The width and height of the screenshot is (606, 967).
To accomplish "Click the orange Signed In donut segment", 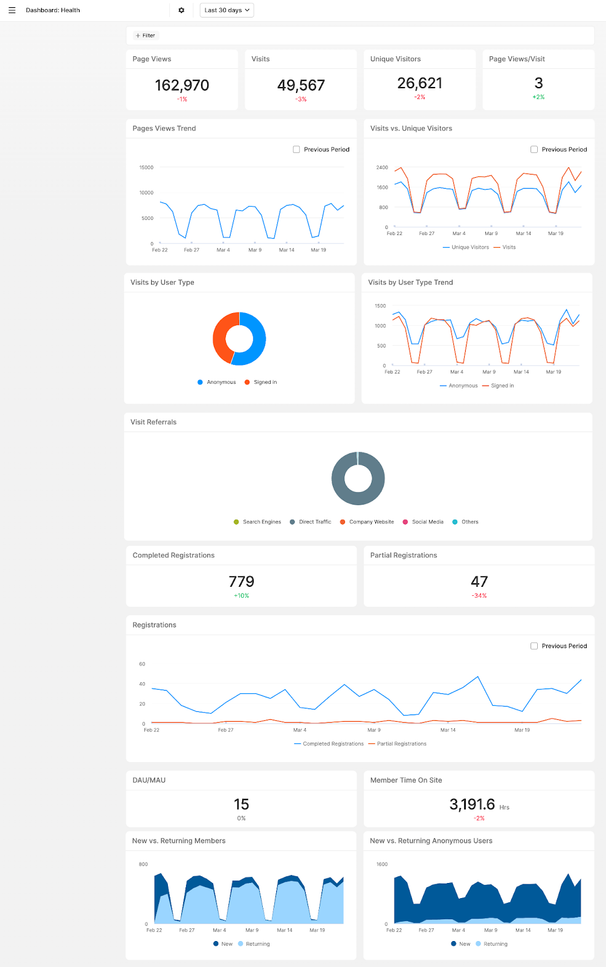I will click(x=220, y=336).
